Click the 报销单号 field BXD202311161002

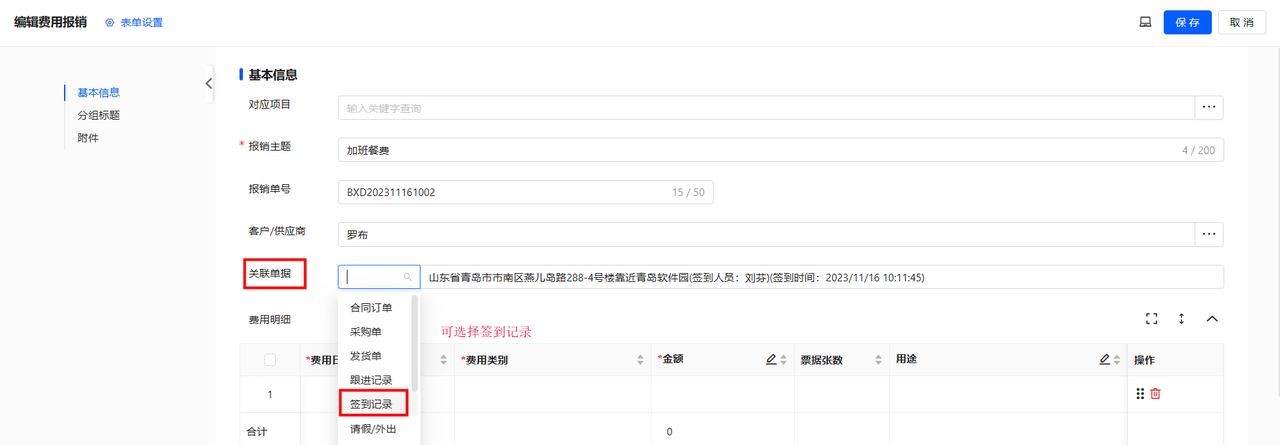coord(525,192)
